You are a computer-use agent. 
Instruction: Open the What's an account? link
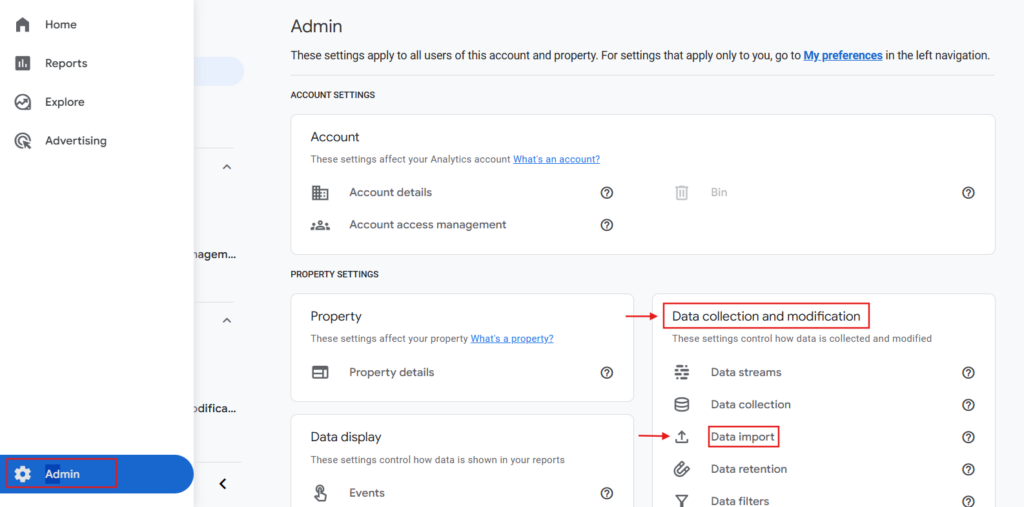click(x=556, y=159)
